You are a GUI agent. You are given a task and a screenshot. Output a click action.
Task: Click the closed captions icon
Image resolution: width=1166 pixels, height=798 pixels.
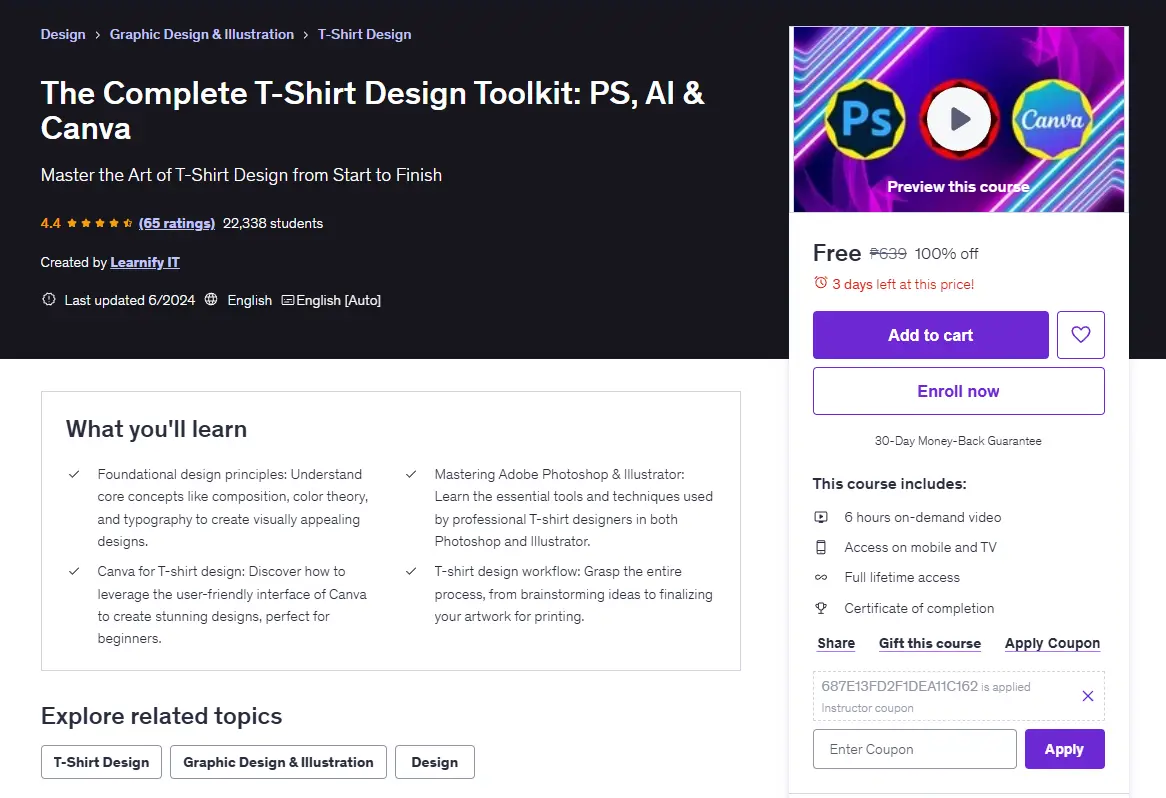288,300
